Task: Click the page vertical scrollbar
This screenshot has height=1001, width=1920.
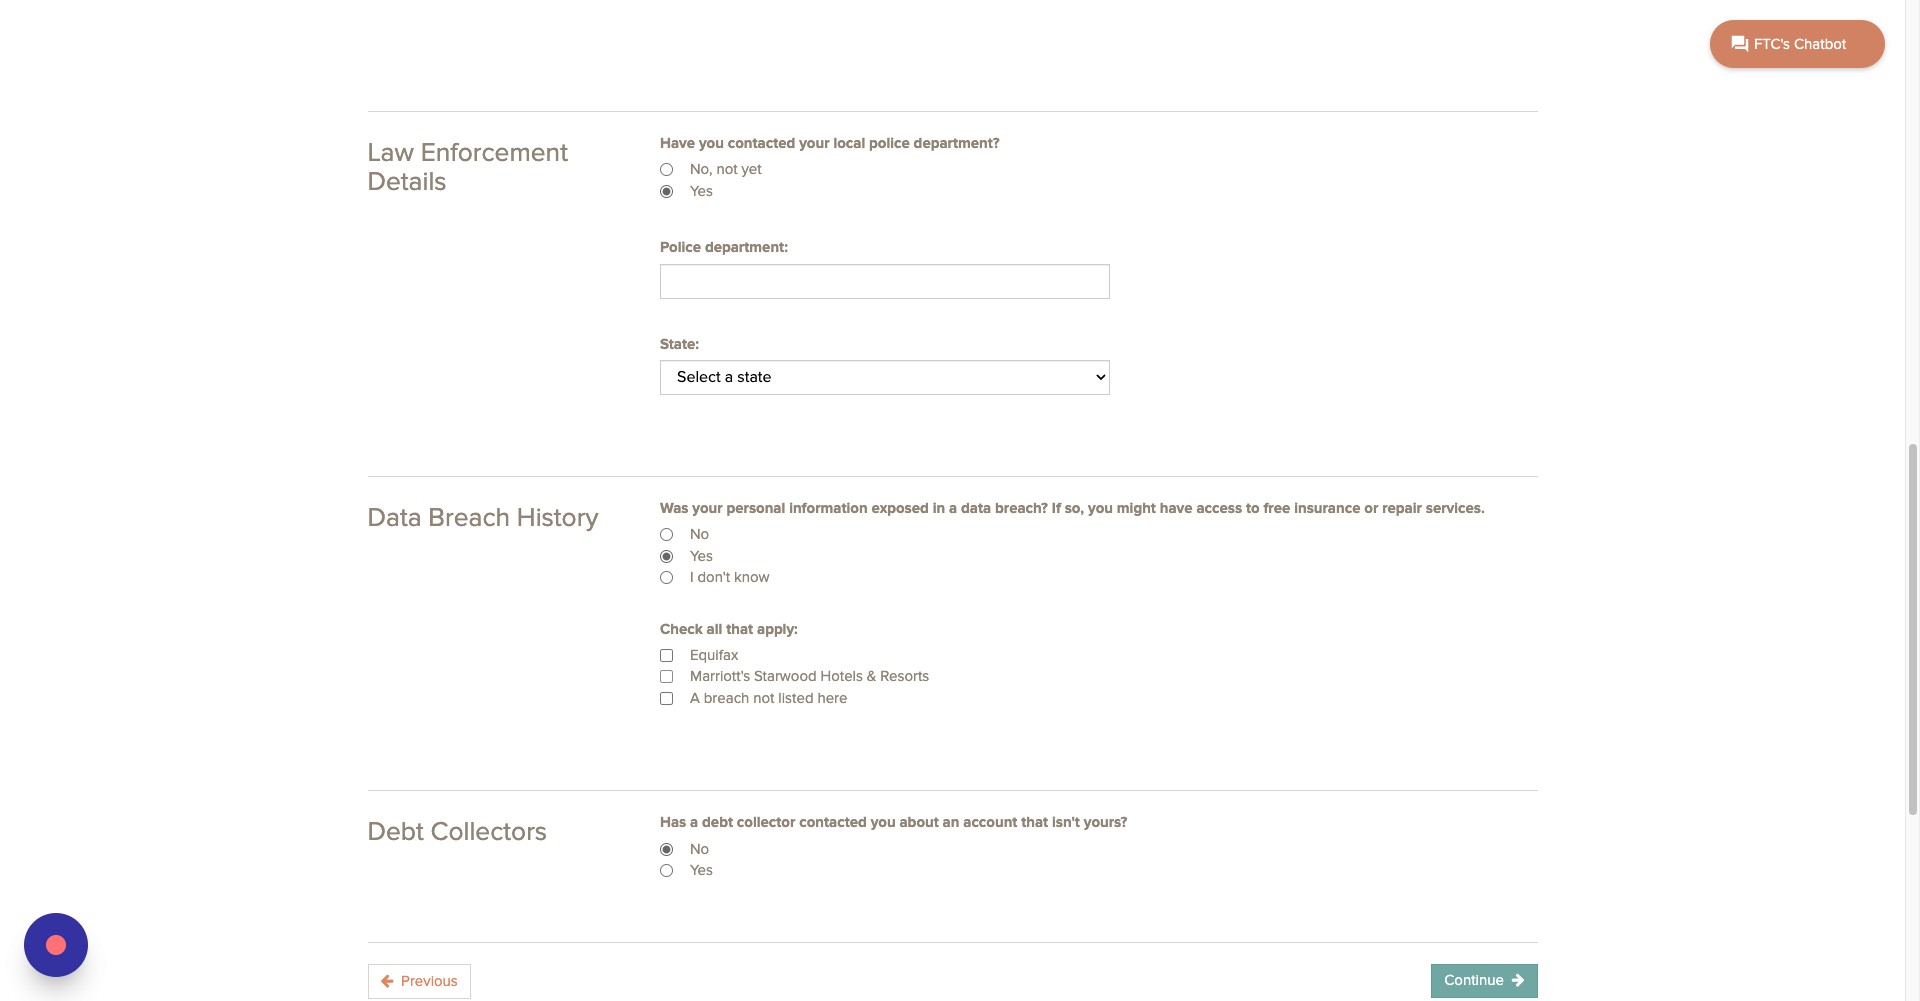Action: (1912, 630)
